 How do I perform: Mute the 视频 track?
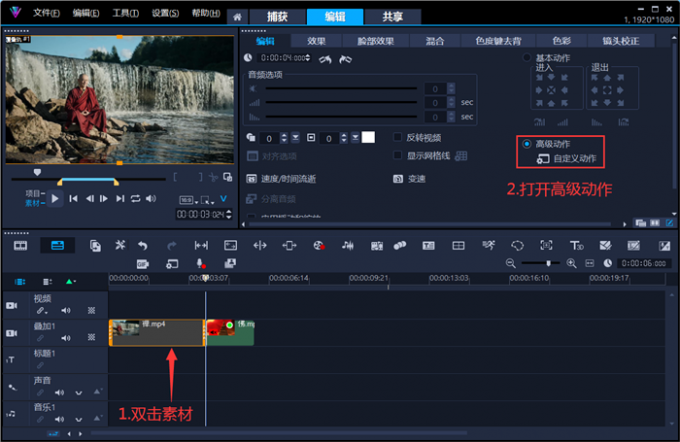point(66,311)
